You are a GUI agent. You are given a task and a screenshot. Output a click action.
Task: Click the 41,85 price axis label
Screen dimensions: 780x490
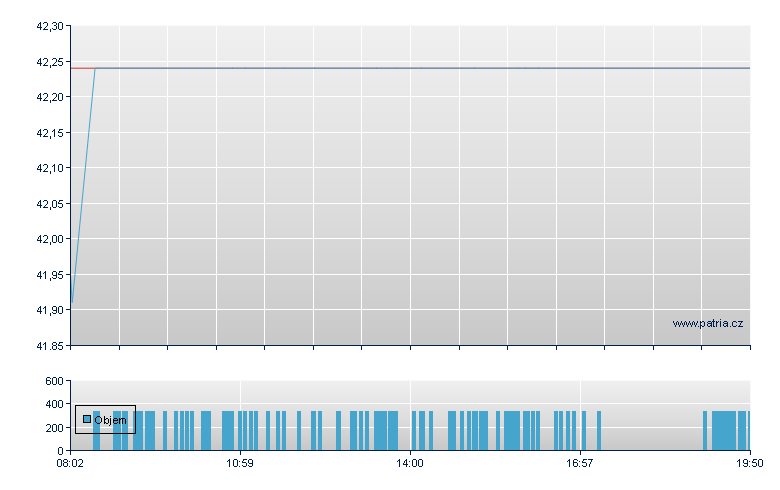pyautogui.click(x=50, y=346)
